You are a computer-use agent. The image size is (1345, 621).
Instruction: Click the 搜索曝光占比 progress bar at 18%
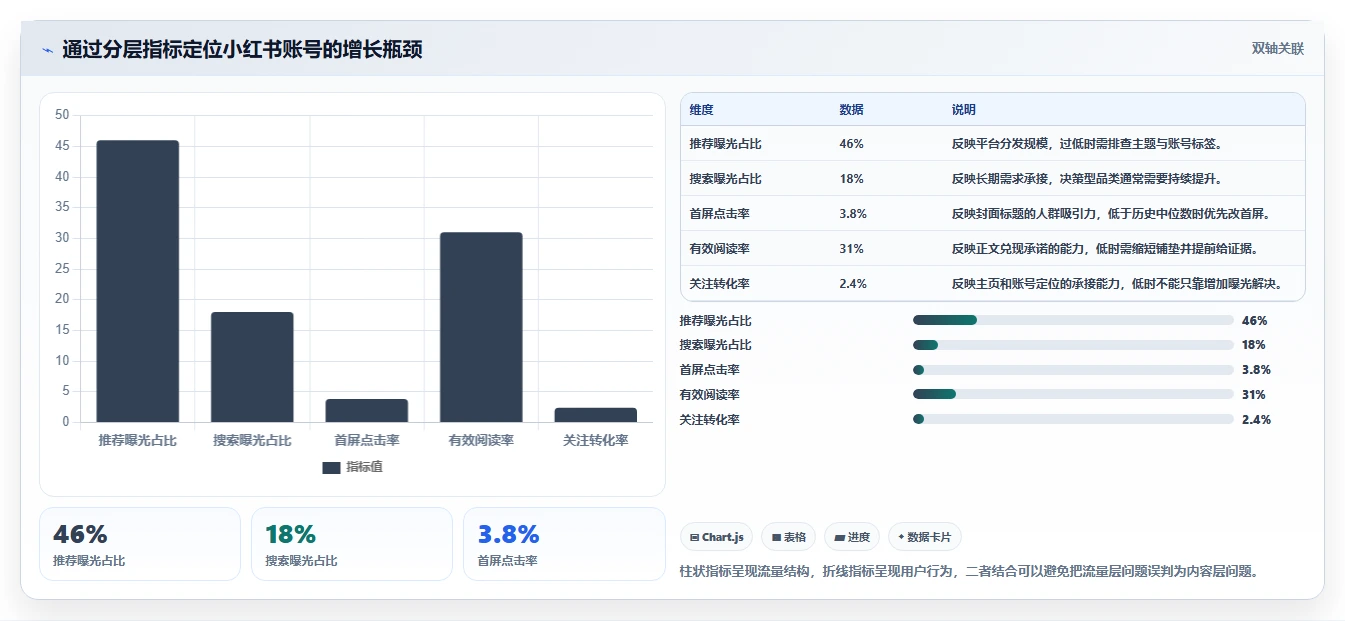pos(1073,345)
